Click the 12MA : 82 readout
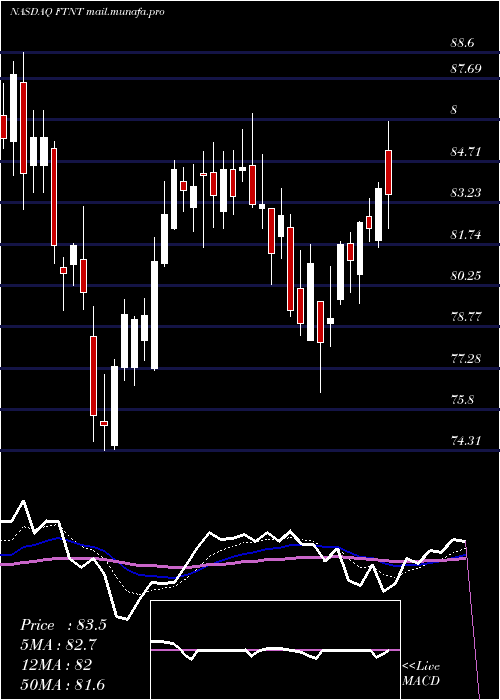This screenshot has height=700, width=500. tap(56, 664)
